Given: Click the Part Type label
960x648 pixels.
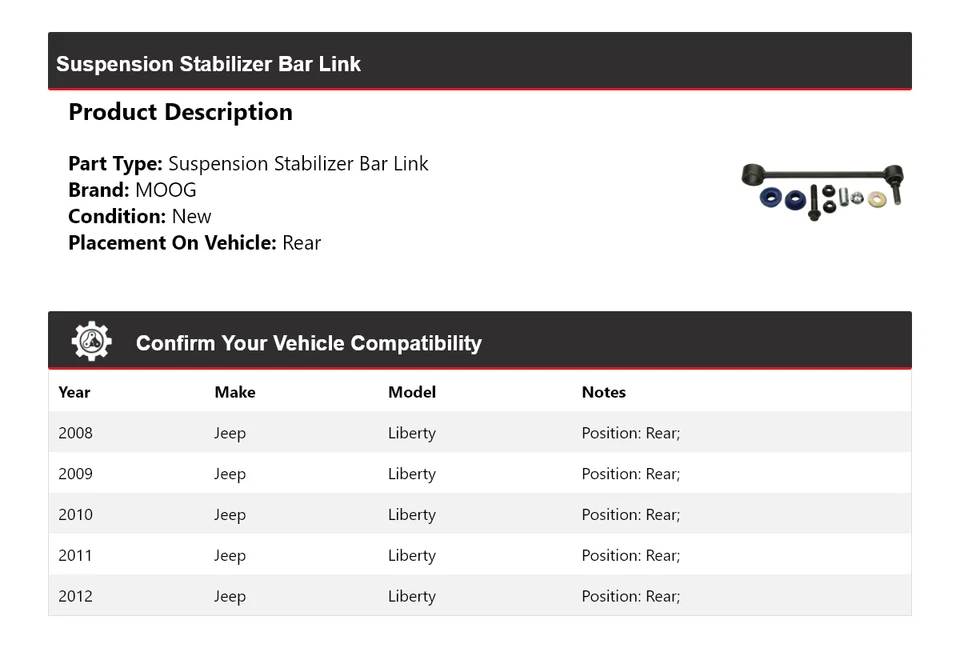Looking at the screenshot, I should [x=115, y=164].
